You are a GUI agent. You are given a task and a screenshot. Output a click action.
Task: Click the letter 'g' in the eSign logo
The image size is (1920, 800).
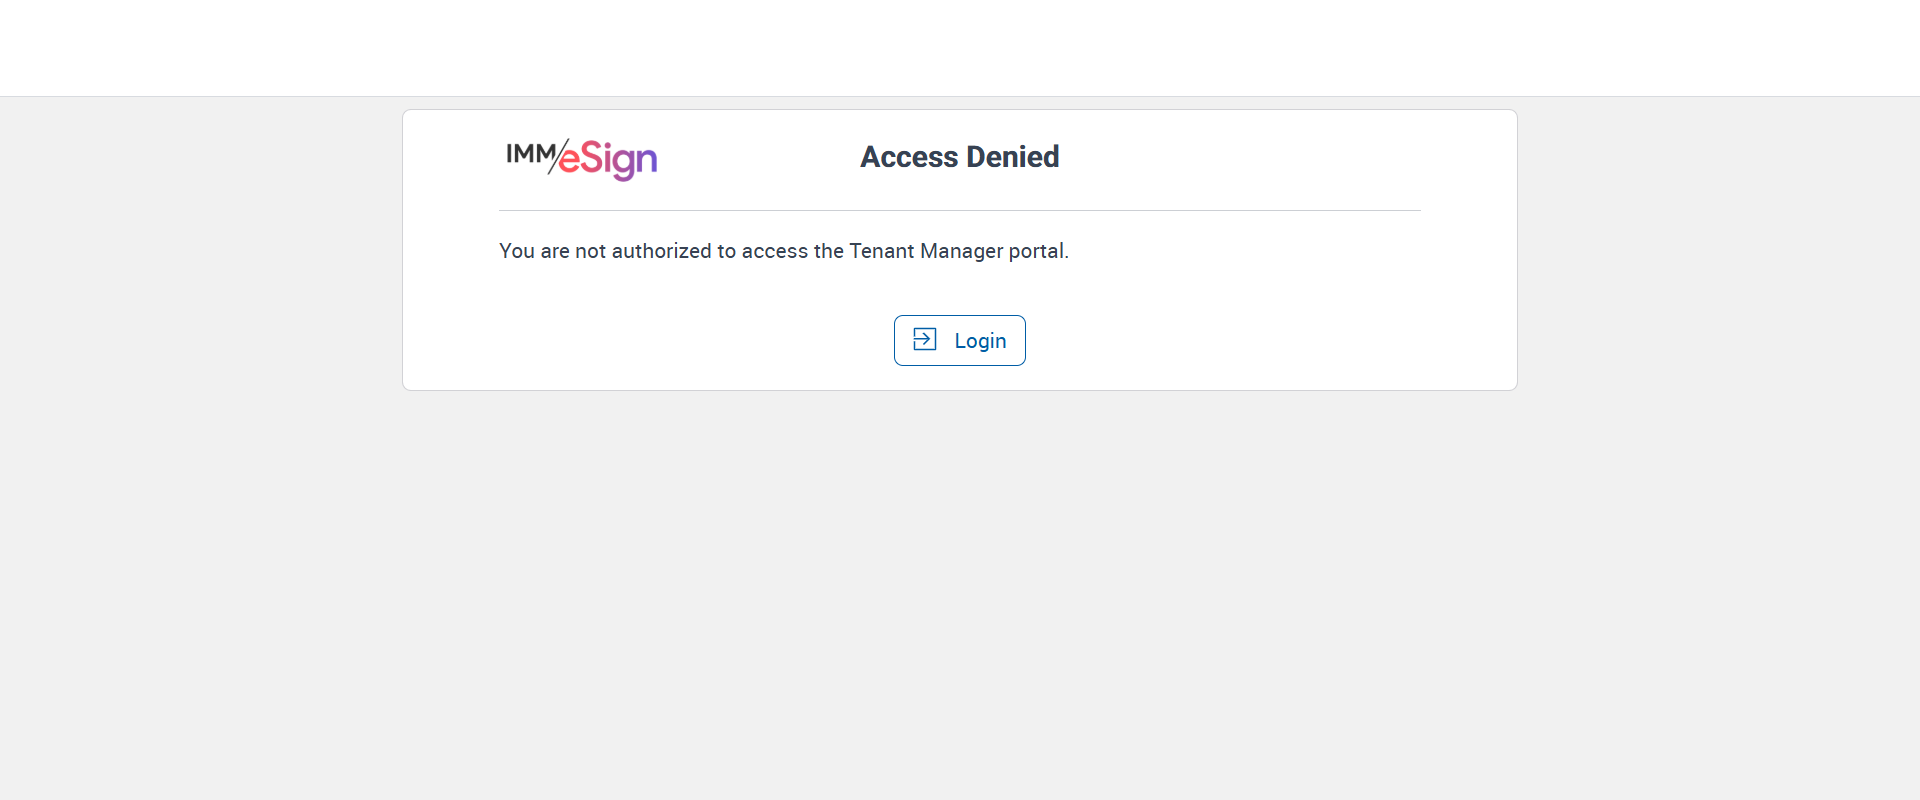click(626, 163)
